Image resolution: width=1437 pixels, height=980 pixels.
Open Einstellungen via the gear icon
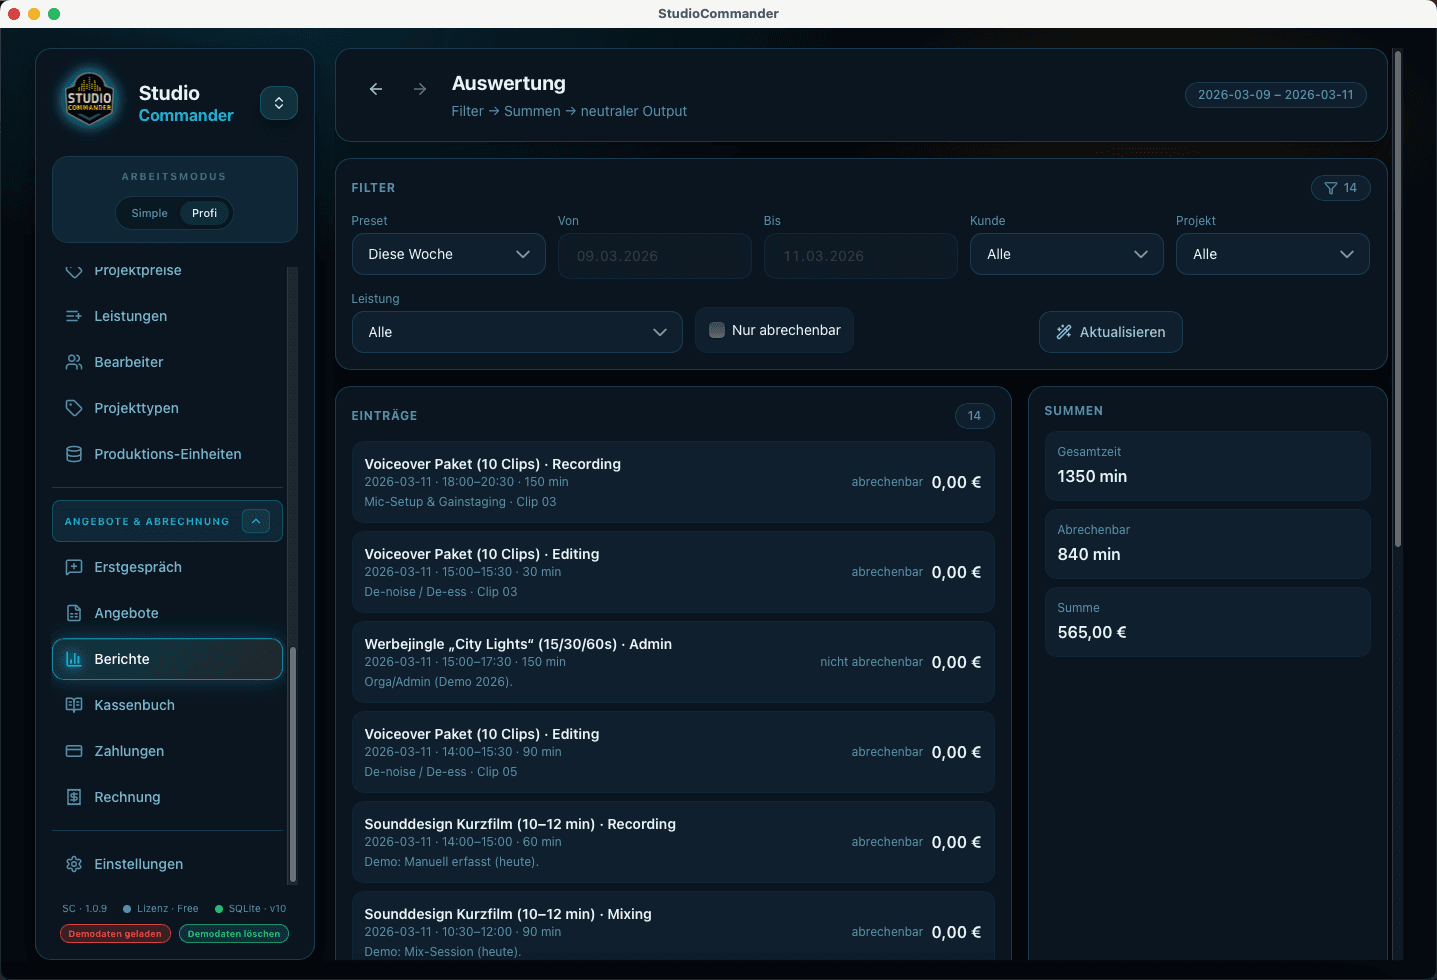point(73,864)
